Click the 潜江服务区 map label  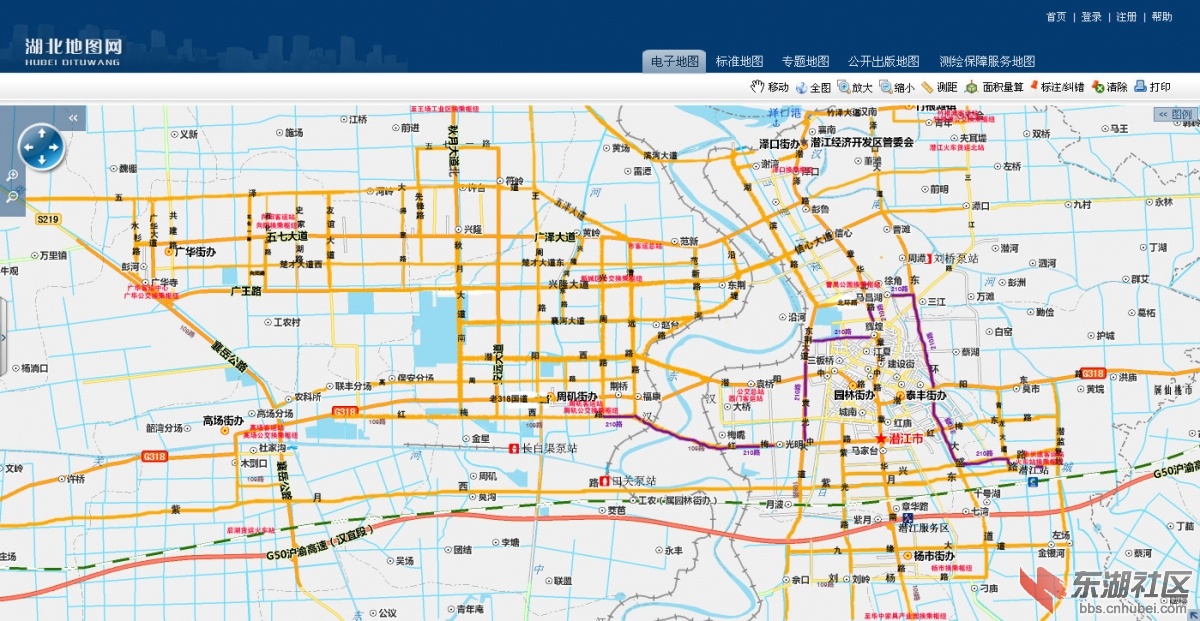click(x=924, y=528)
